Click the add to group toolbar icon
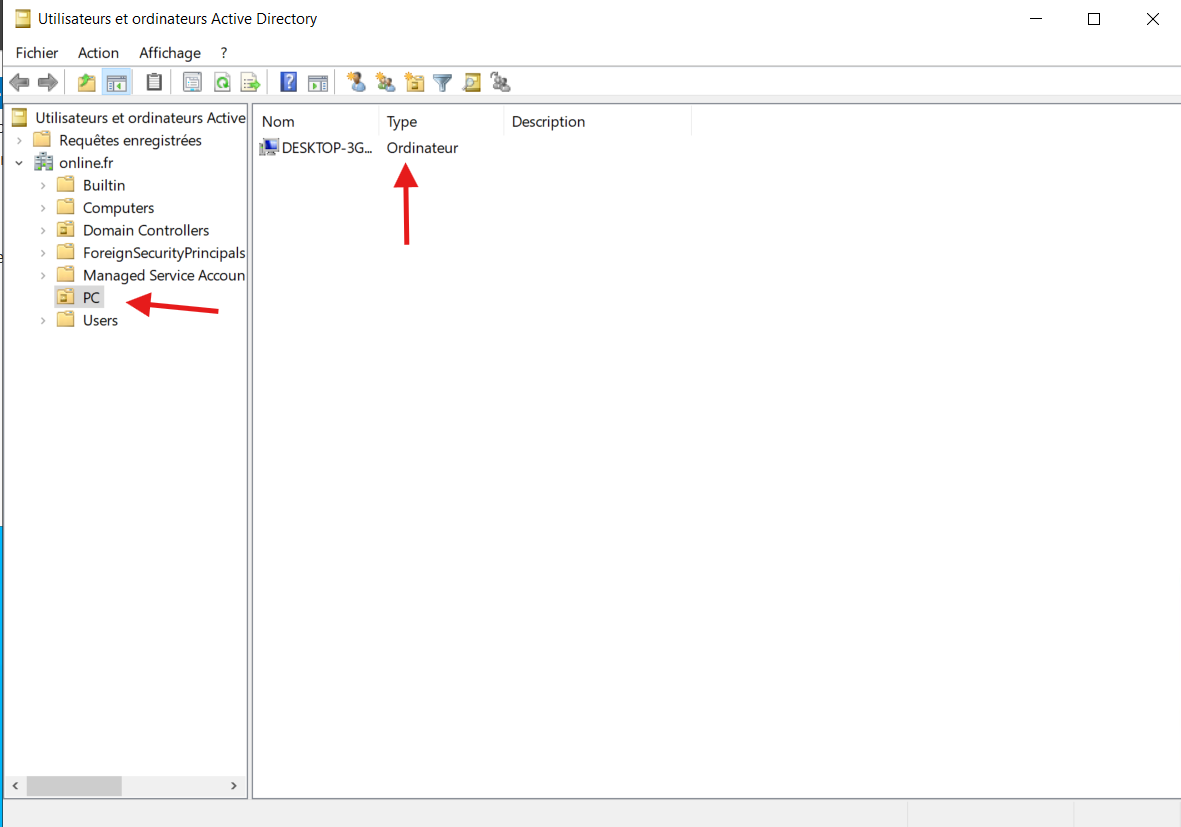Screen dimensions: 1181x827 tap(500, 82)
